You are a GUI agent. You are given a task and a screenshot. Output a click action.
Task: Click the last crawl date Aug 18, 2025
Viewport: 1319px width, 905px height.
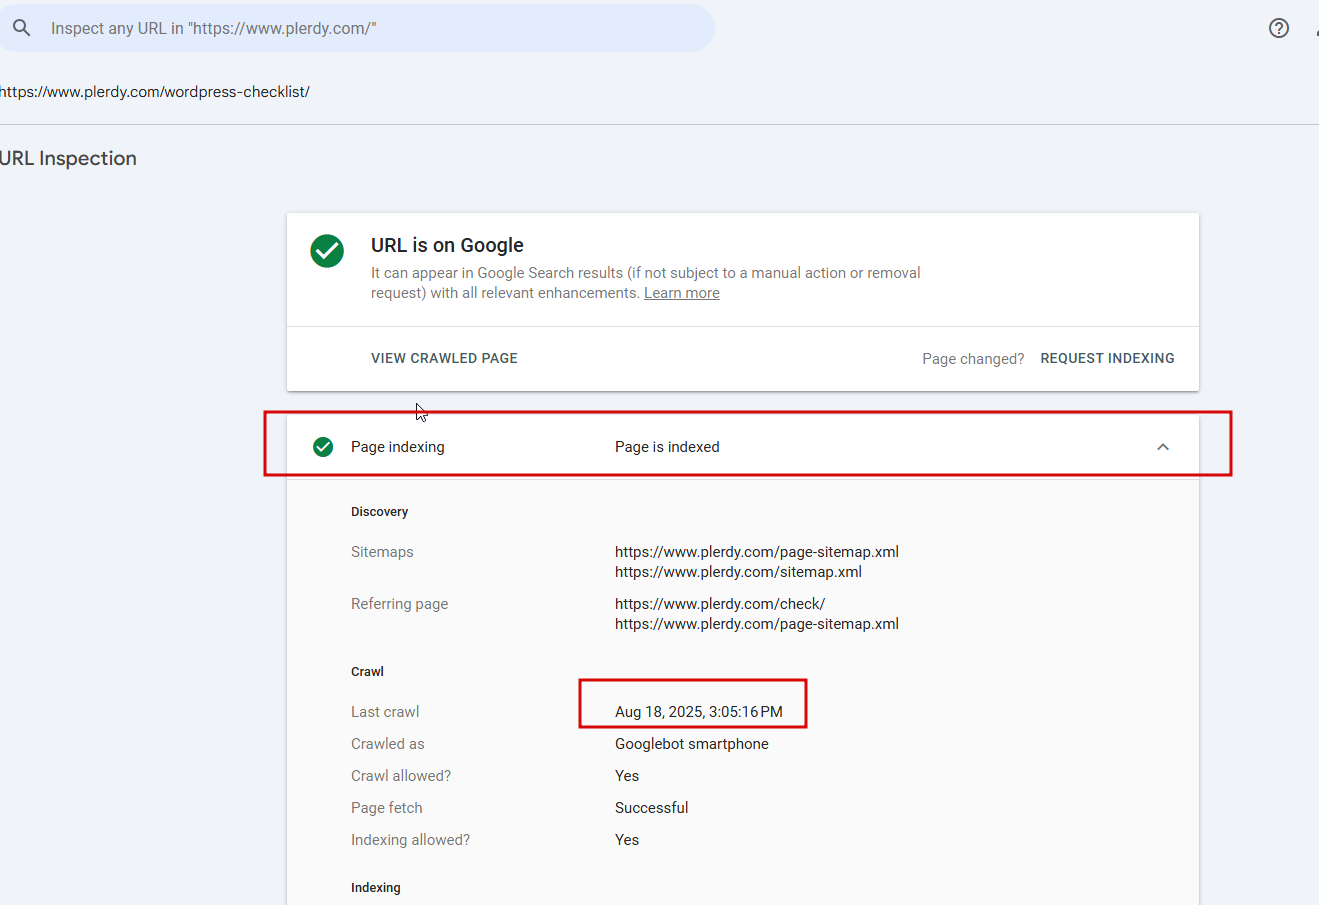pyautogui.click(x=699, y=712)
